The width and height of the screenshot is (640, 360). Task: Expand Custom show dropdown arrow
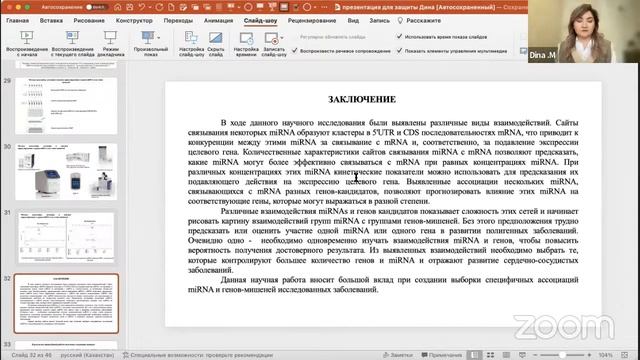coord(159,38)
